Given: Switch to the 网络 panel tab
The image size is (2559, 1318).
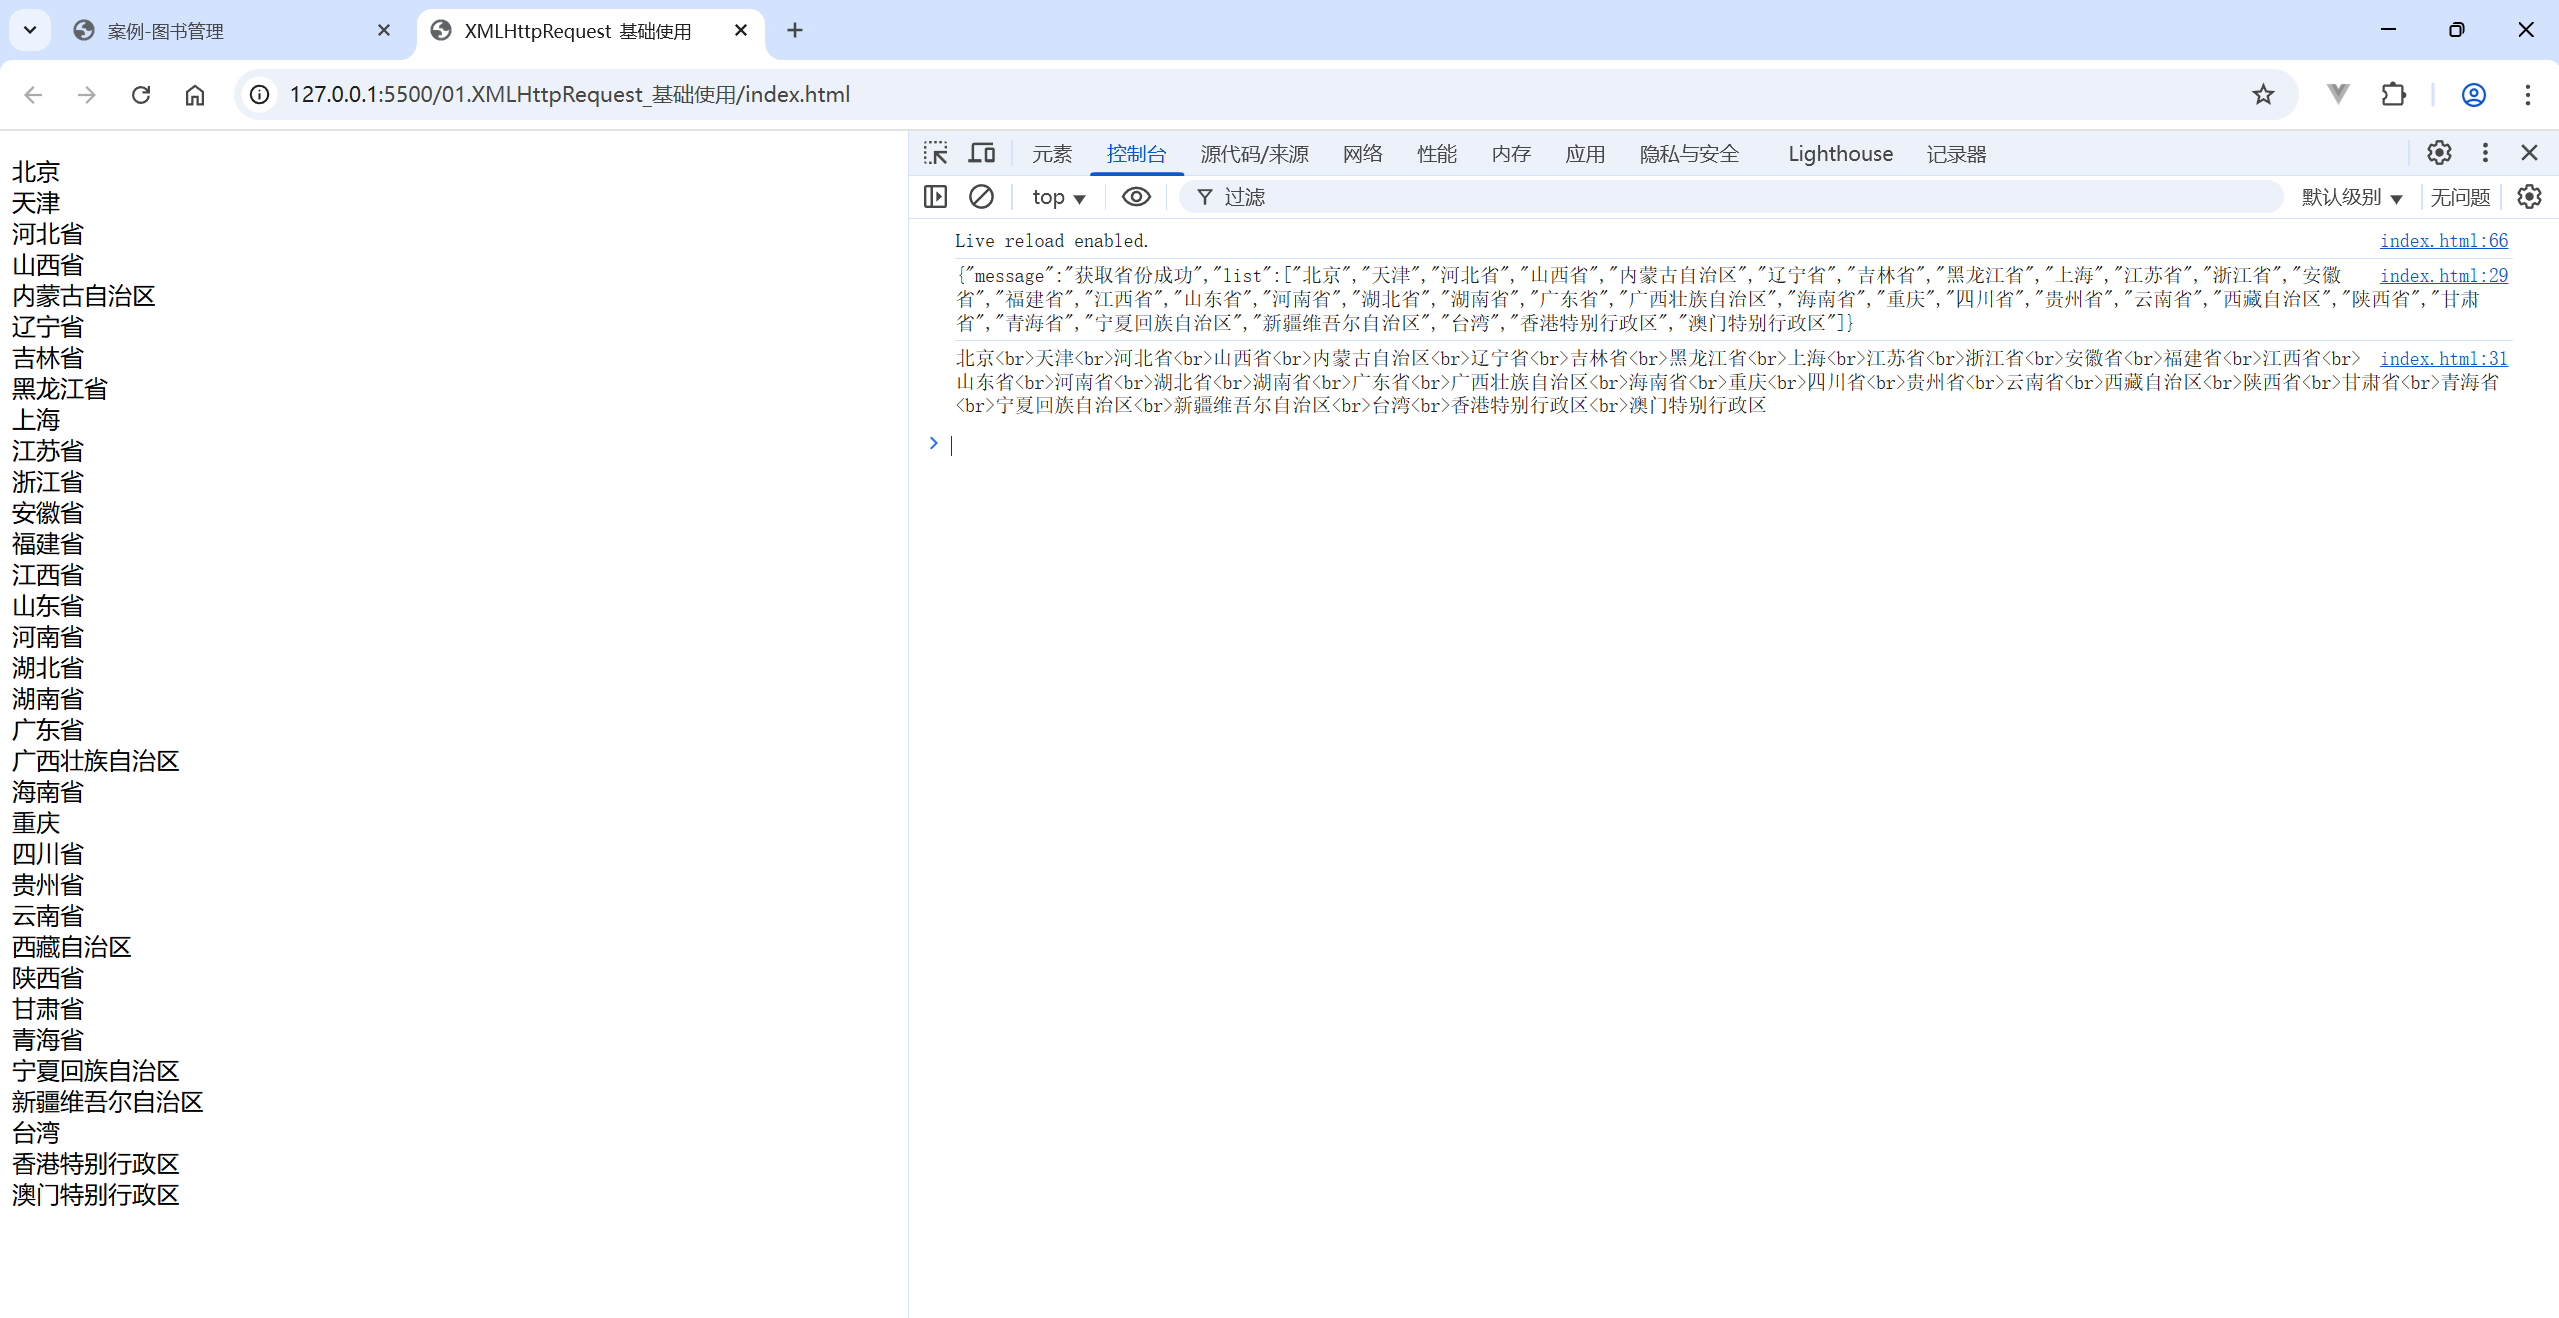Looking at the screenshot, I should point(1362,154).
